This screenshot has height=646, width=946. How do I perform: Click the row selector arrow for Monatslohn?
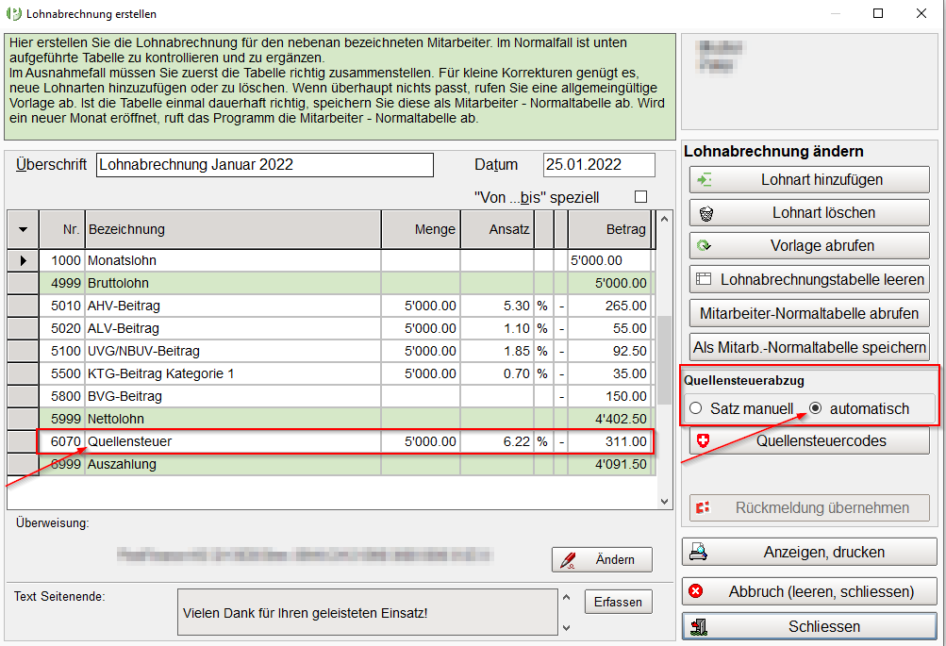click(23, 261)
